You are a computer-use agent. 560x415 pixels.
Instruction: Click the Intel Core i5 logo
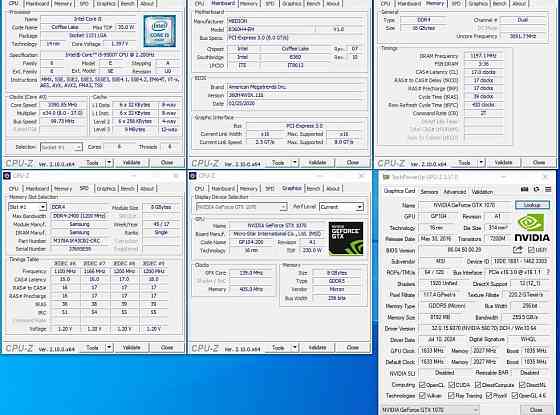point(159,31)
